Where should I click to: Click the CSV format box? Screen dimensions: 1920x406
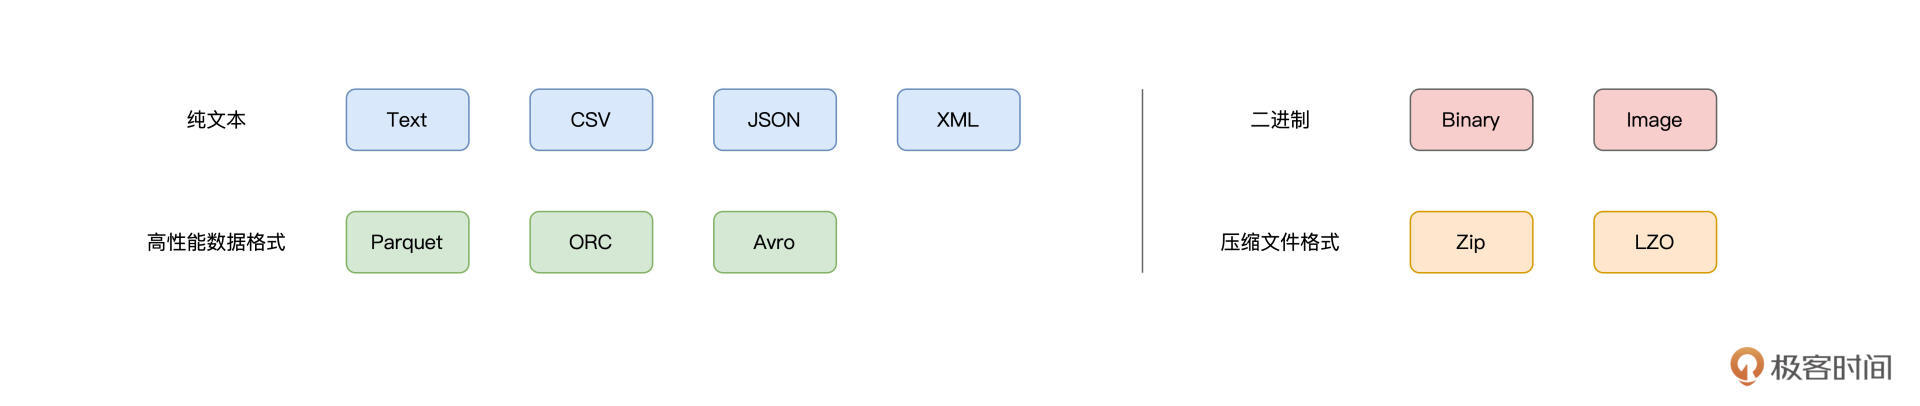coord(591,120)
